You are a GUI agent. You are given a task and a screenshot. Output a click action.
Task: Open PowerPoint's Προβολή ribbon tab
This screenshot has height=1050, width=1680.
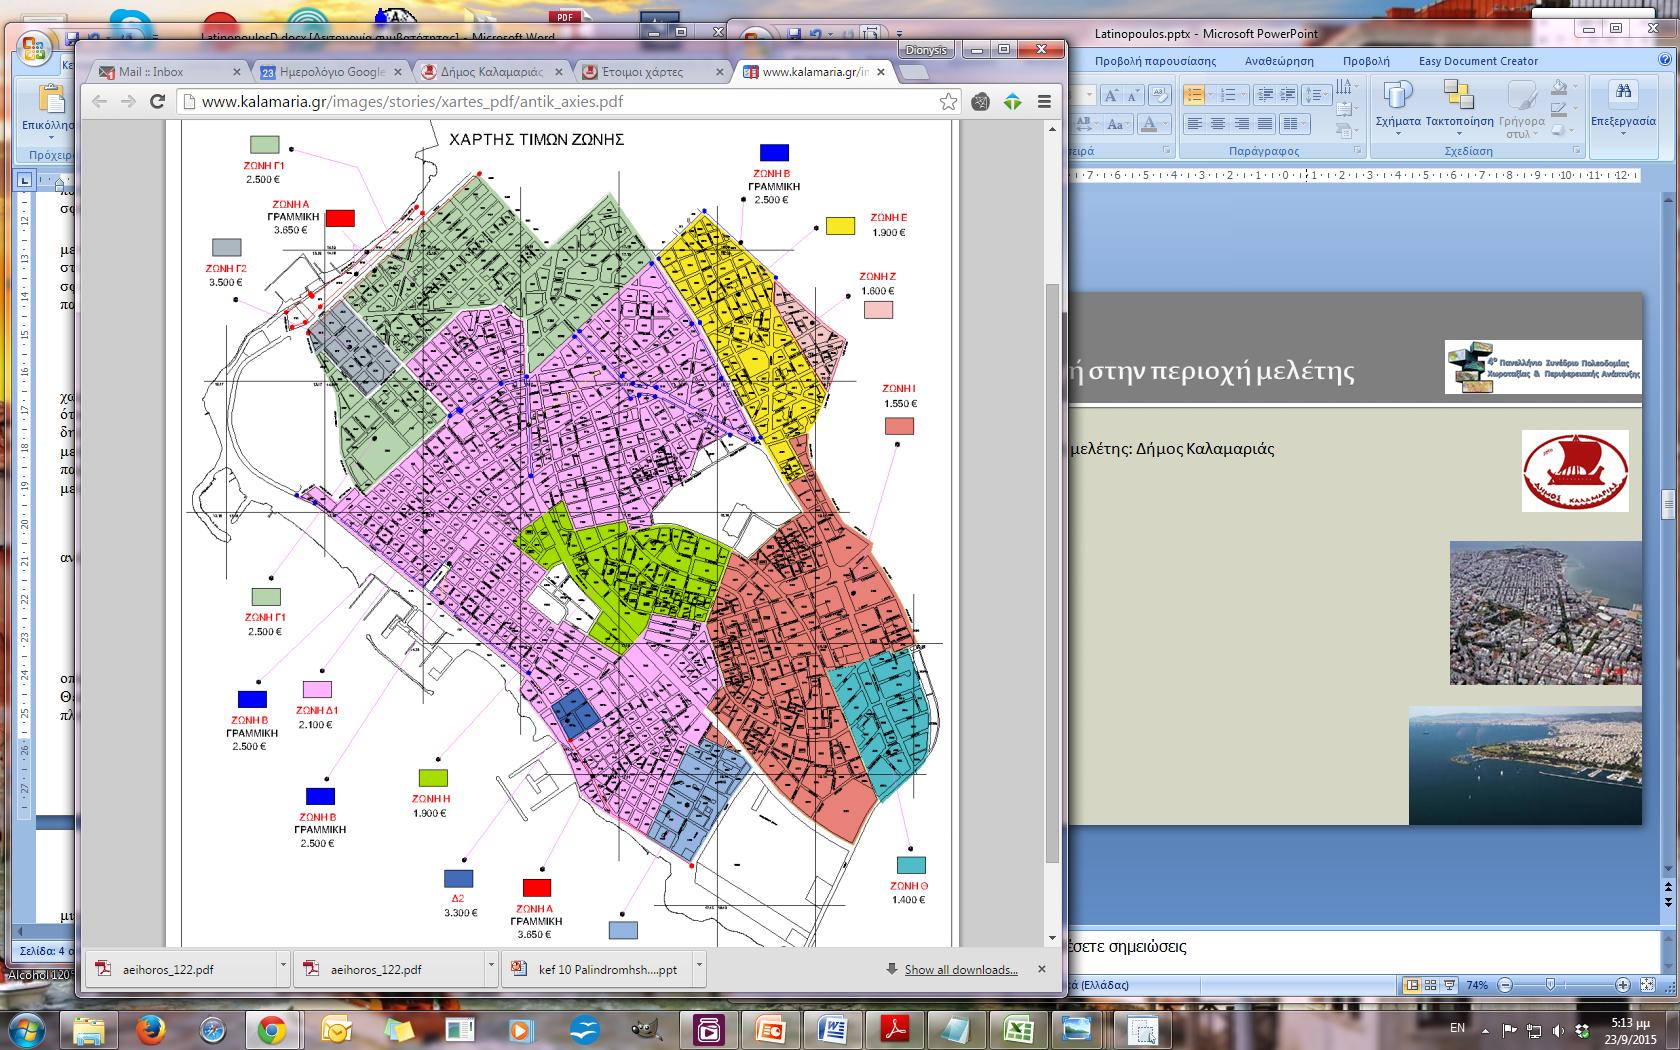(1366, 61)
